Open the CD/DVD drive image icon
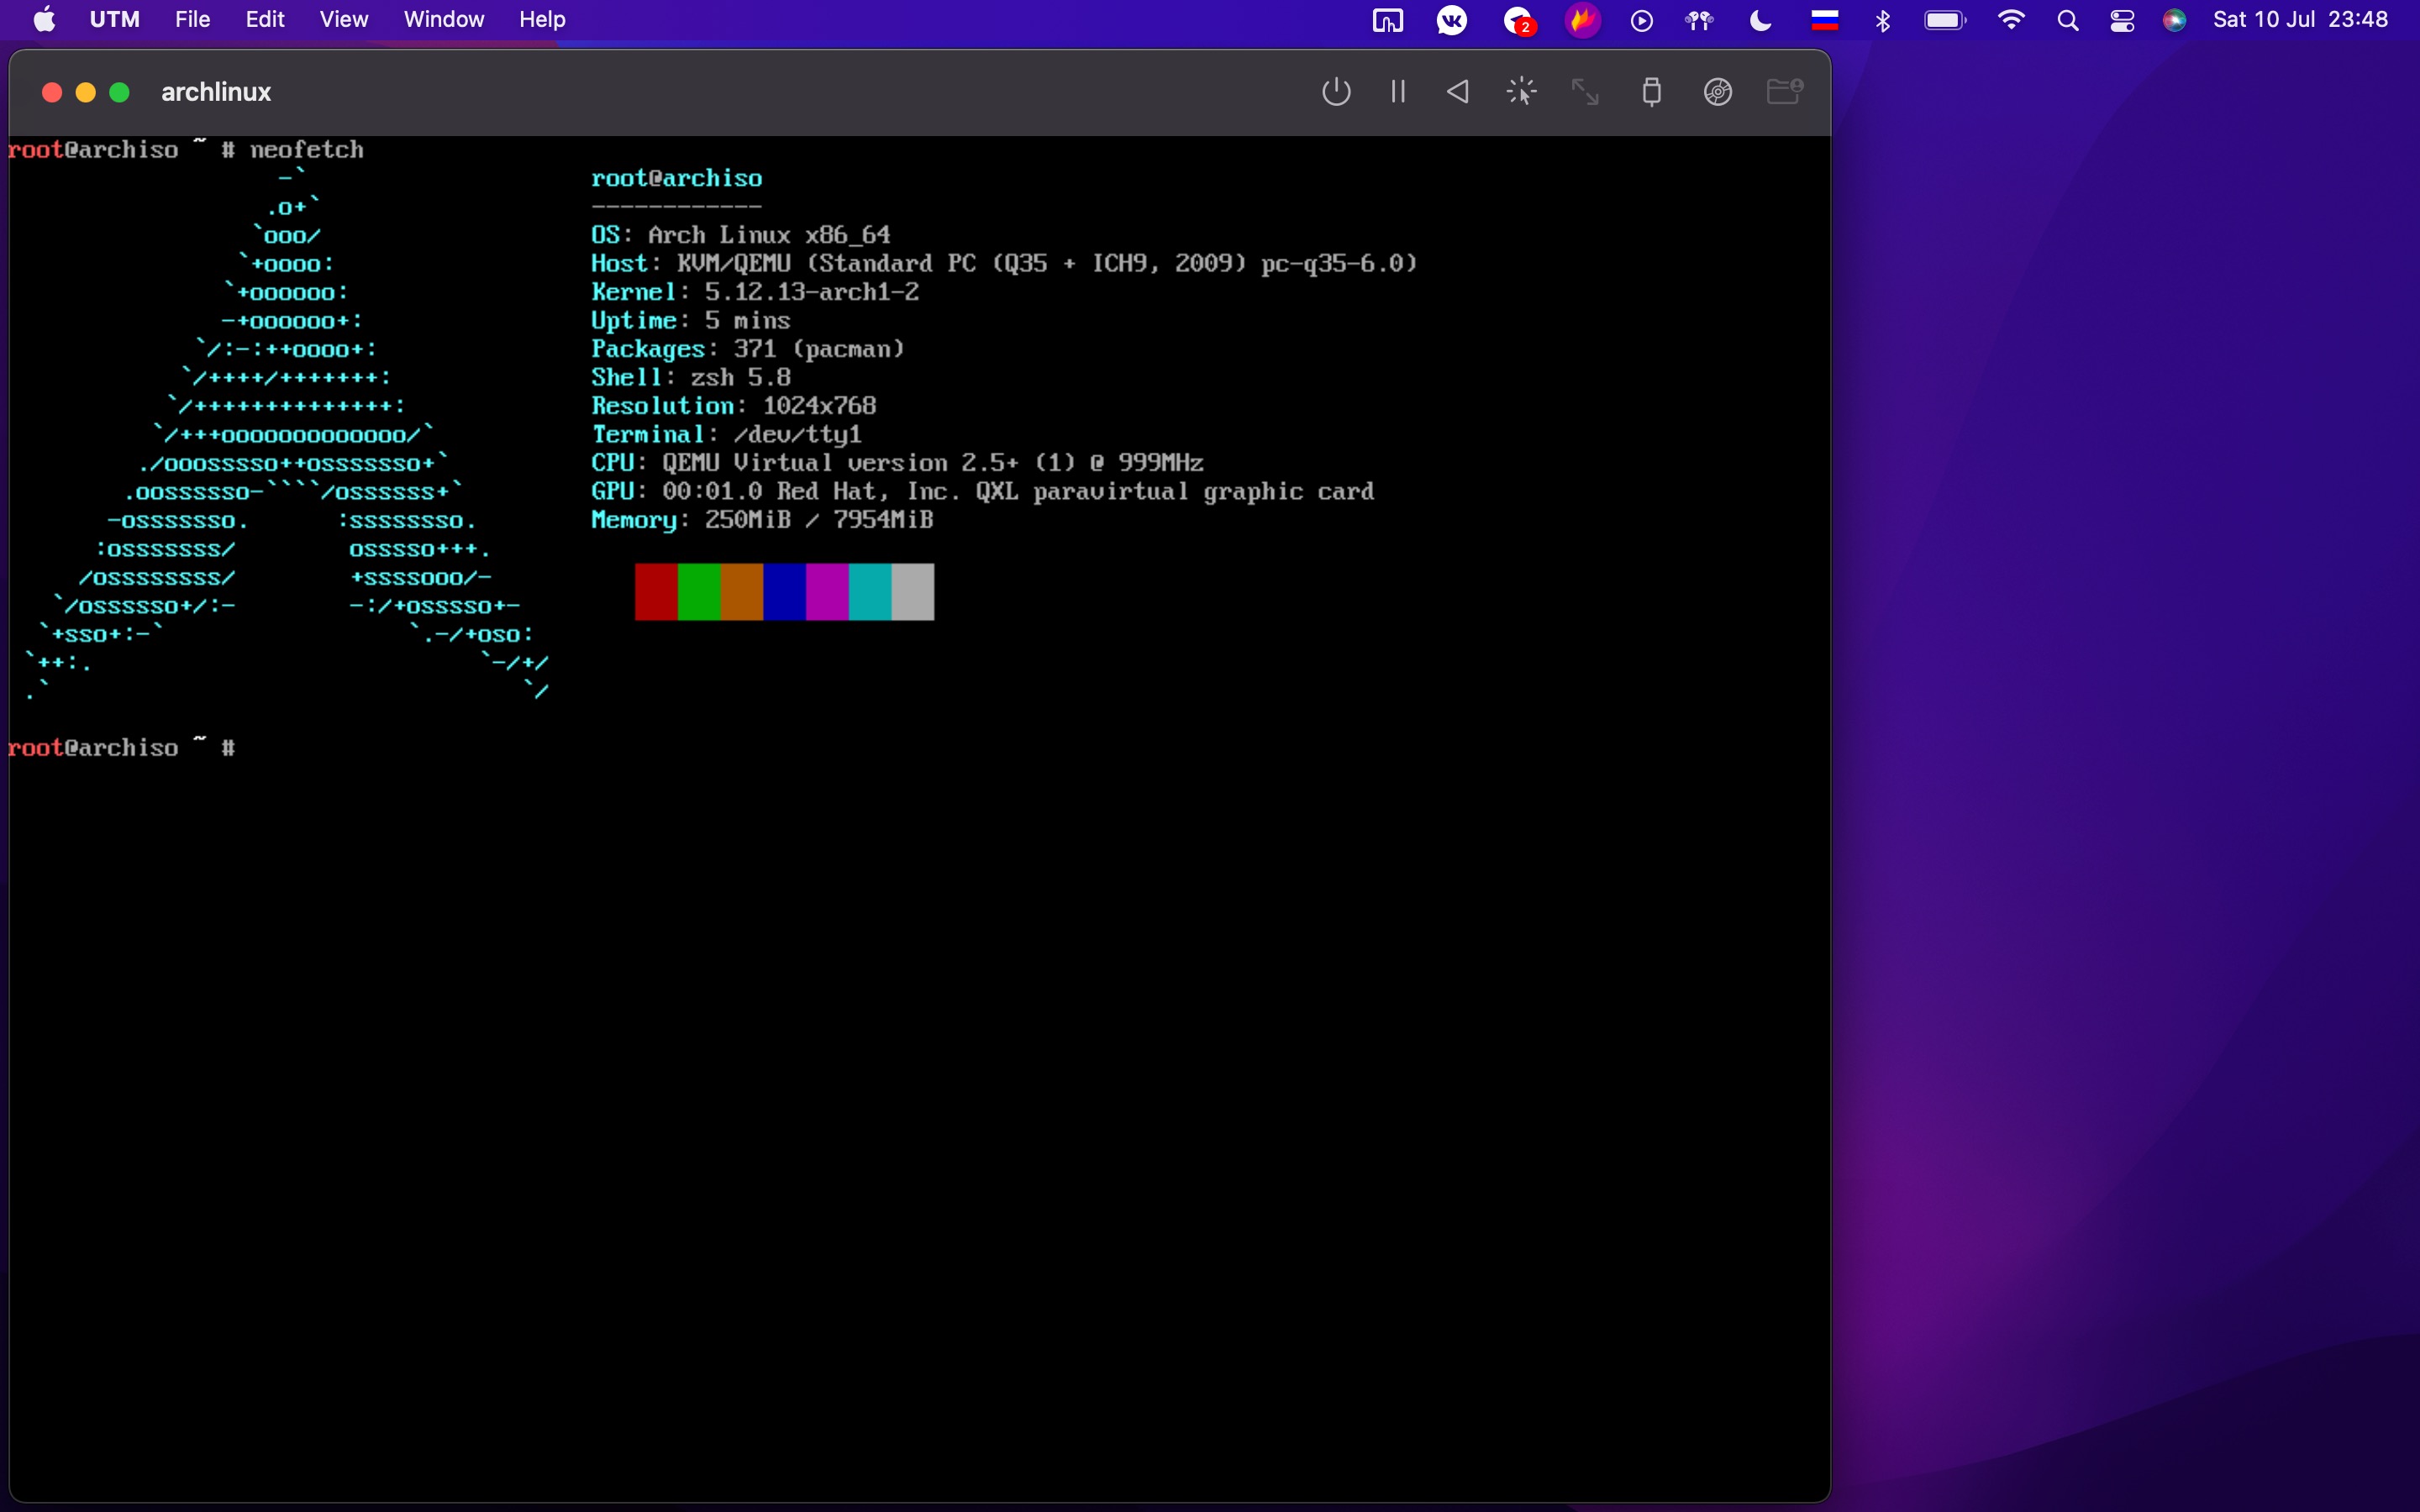 (1718, 92)
